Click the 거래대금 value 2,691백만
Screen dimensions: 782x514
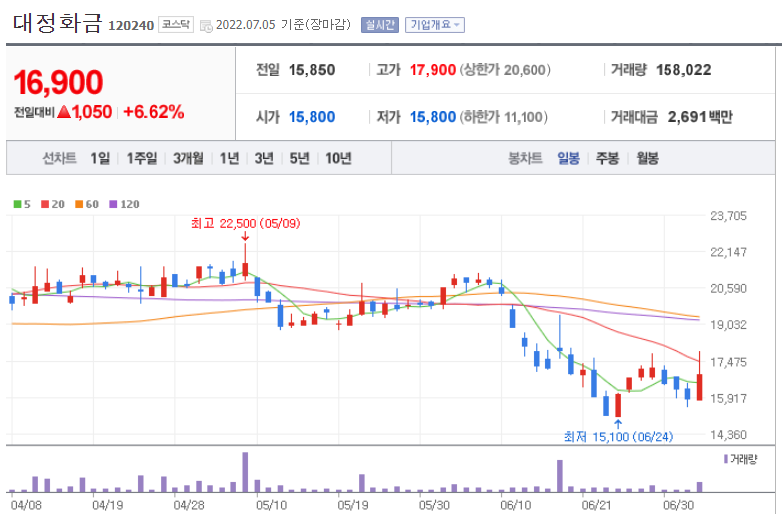tap(700, 117)
